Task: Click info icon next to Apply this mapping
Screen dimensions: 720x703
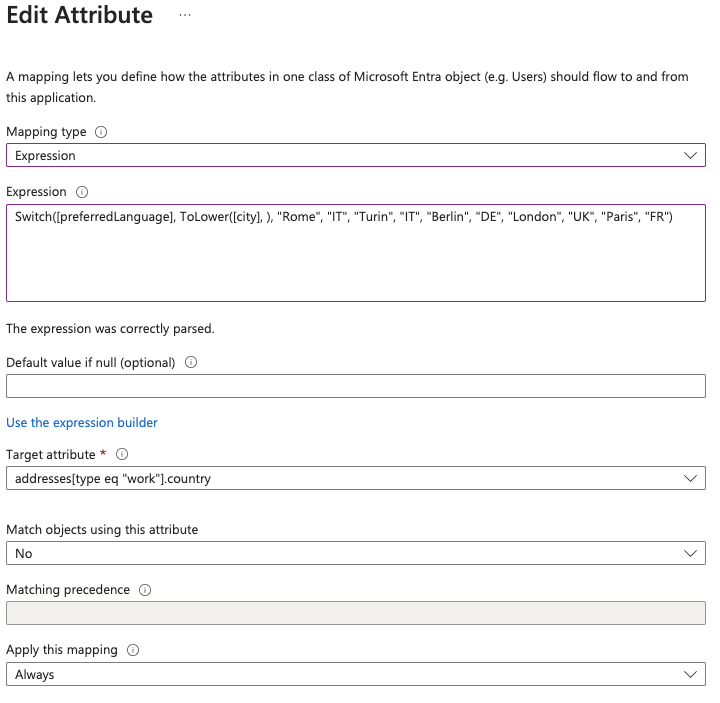Action: [x=133, y=650]
